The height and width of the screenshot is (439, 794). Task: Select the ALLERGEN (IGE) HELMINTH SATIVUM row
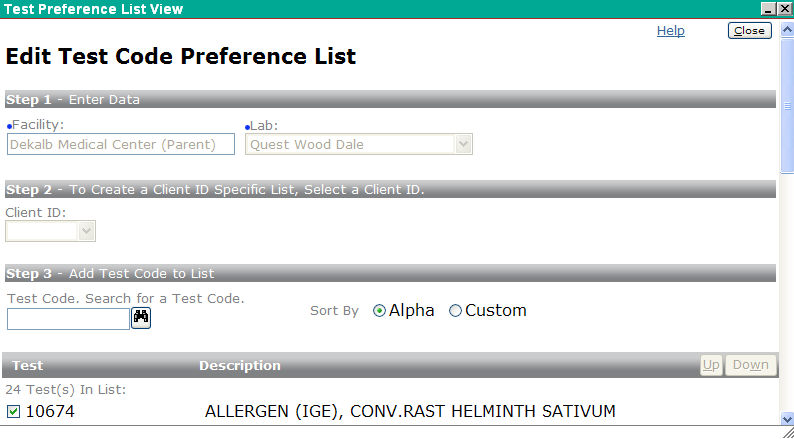coord(390,412)
